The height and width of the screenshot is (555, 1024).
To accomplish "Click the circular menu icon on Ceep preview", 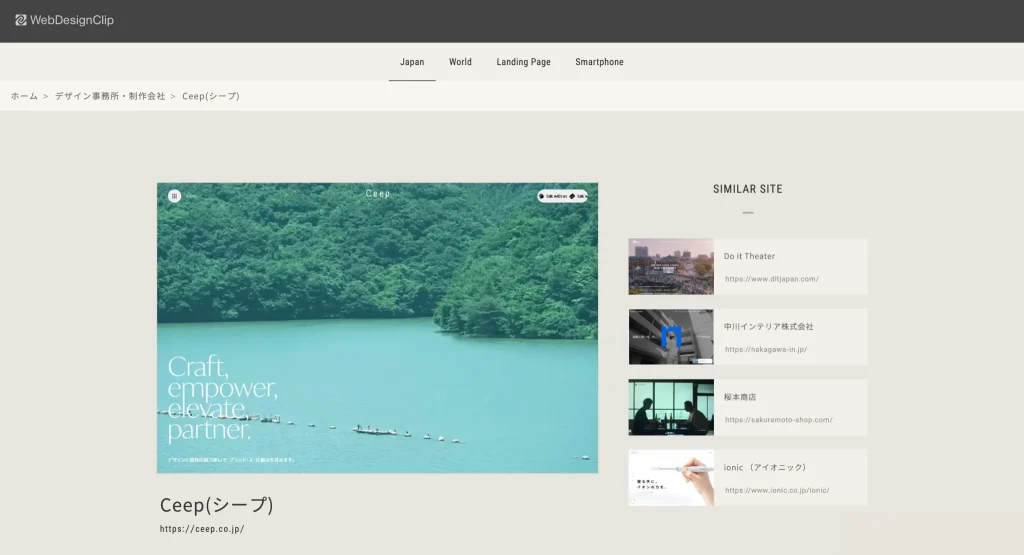I will [174, 196].
